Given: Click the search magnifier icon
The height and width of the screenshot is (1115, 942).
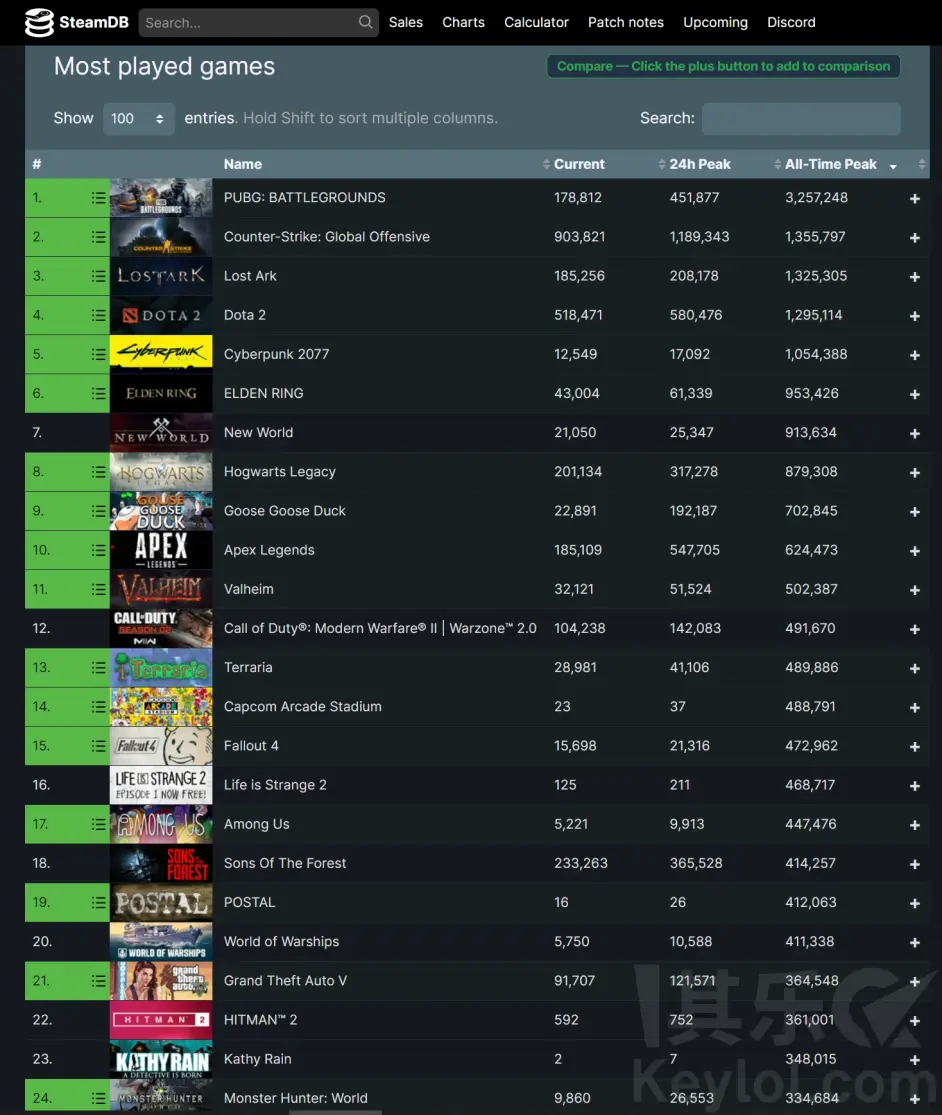Looking at the screenshot, I should tap(365, 22).
